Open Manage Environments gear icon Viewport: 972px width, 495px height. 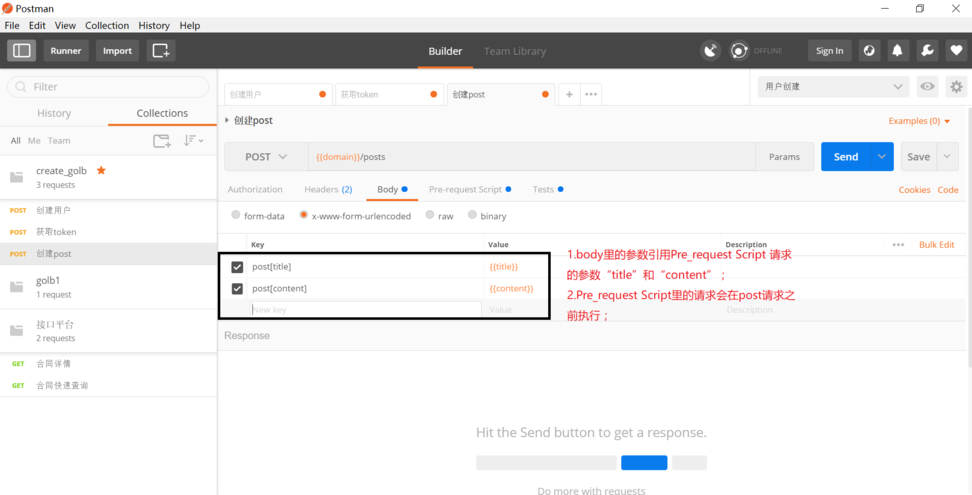point(957,87)
